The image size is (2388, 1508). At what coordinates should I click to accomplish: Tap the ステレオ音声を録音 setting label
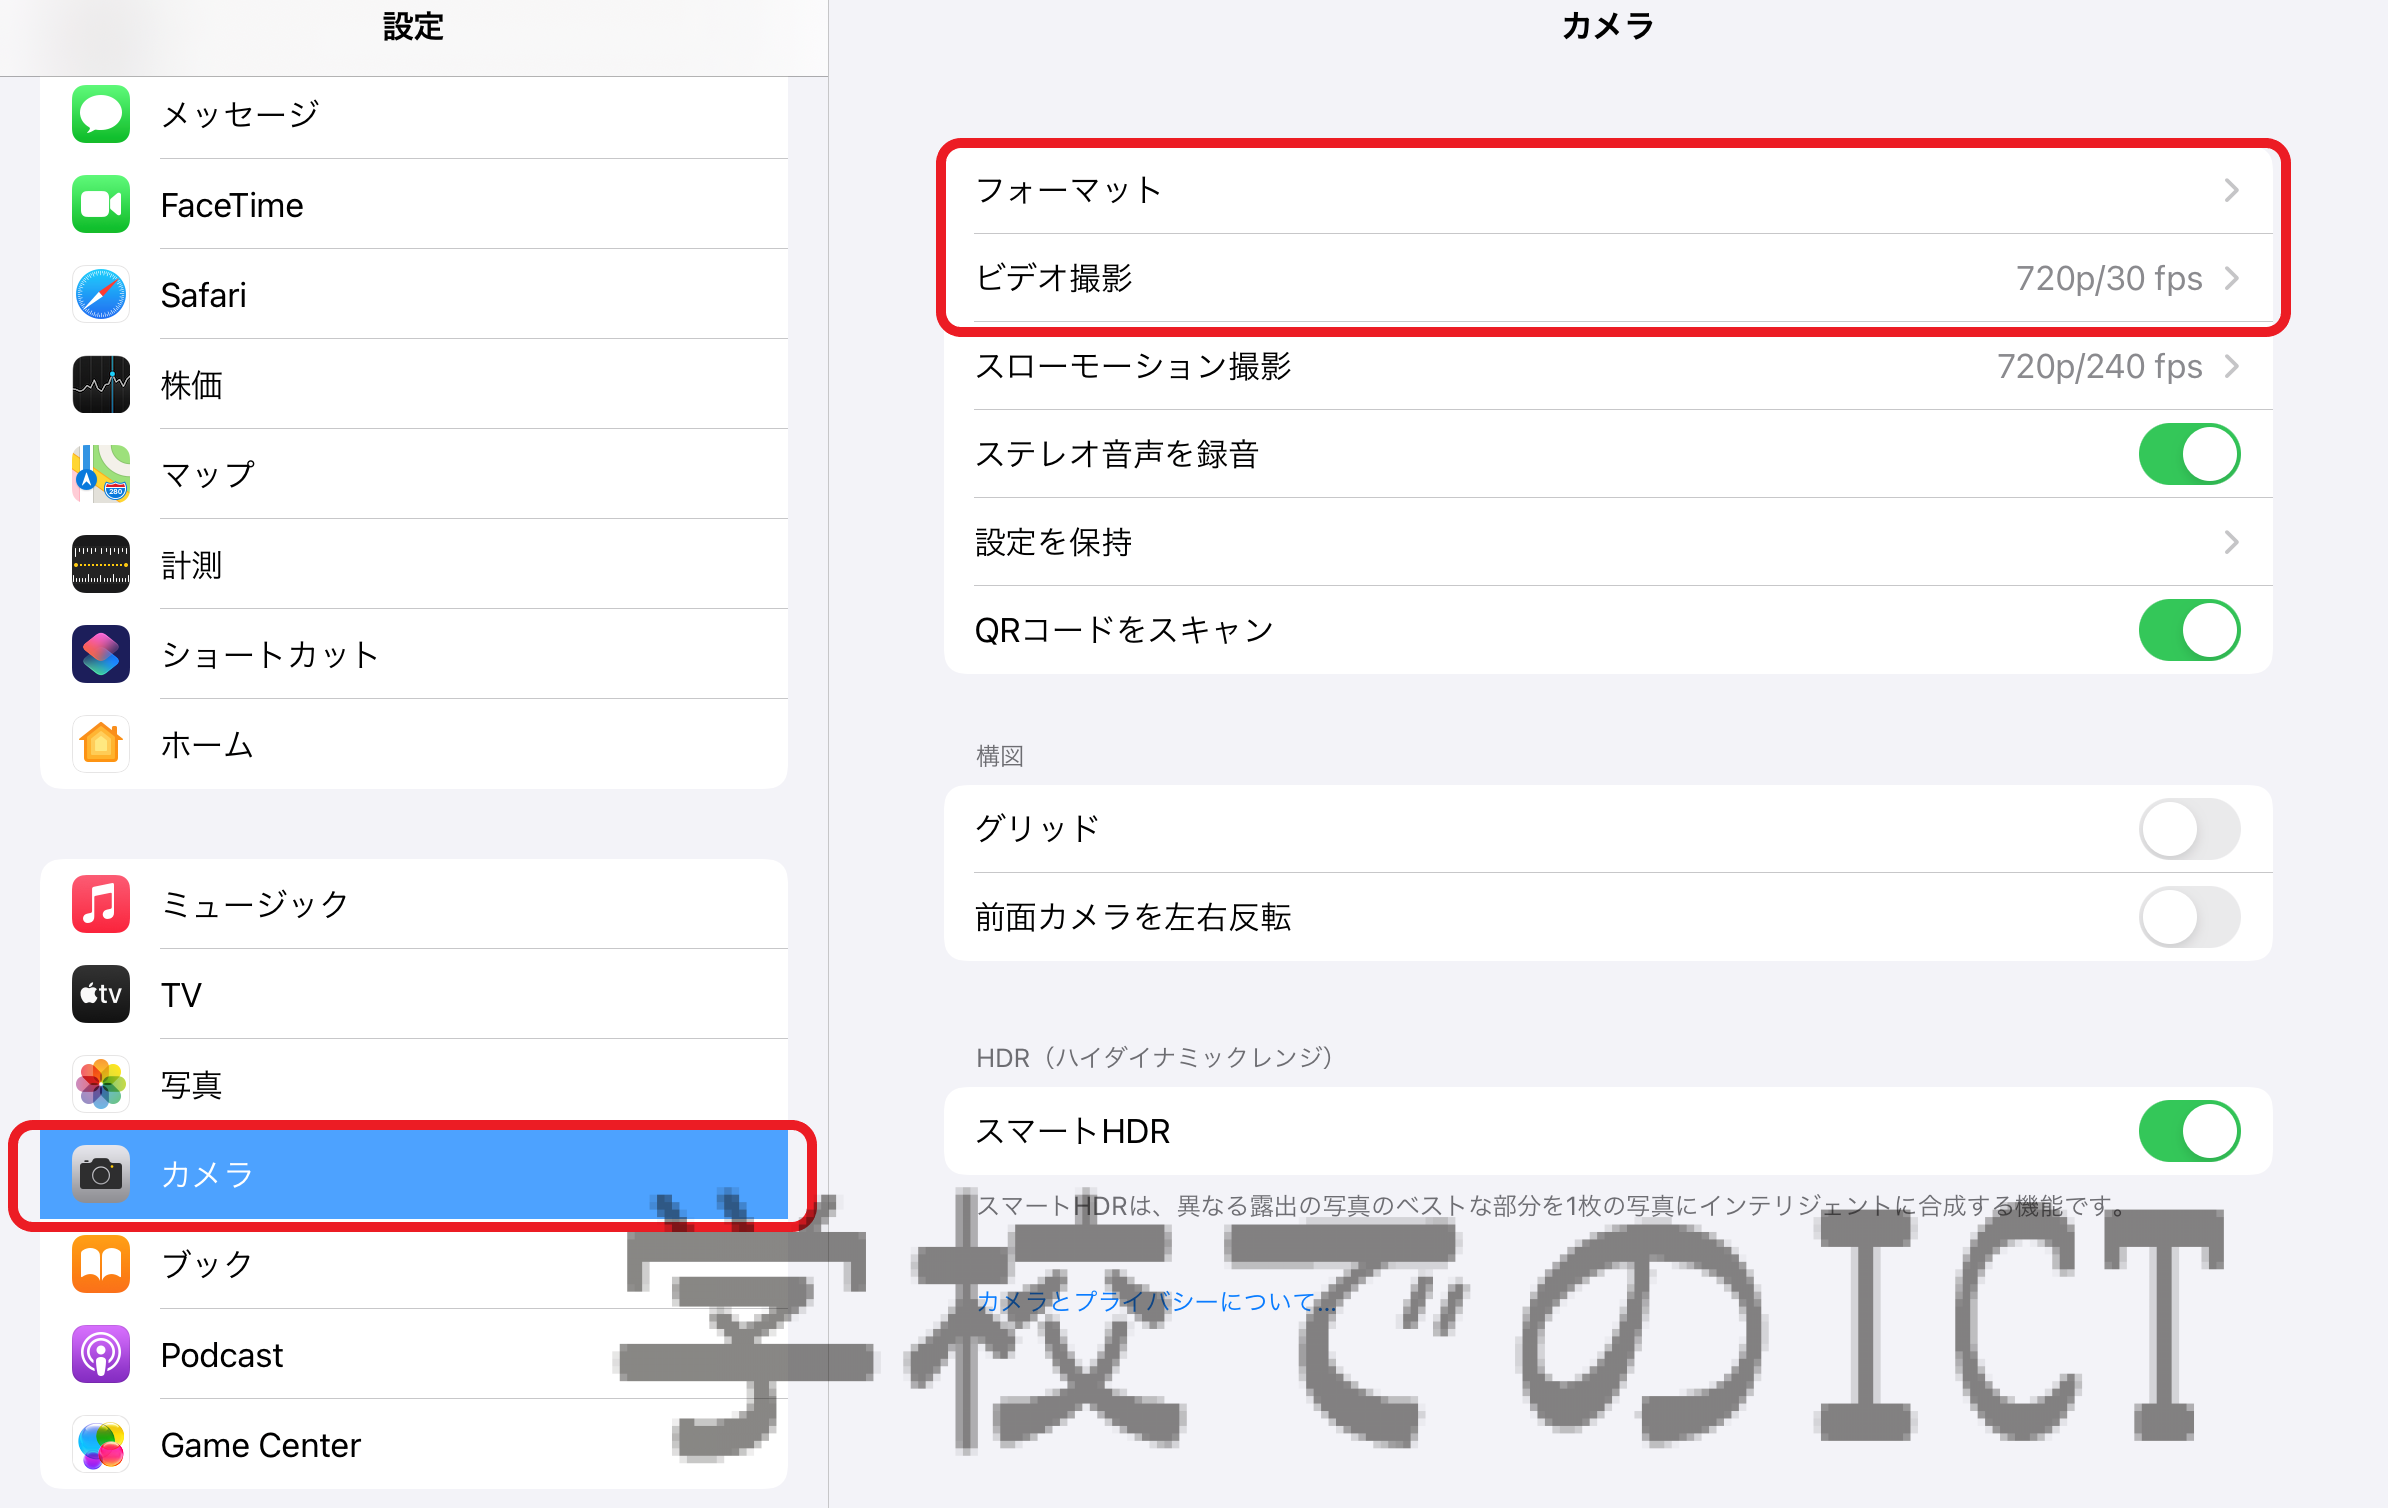[1117, 454]
